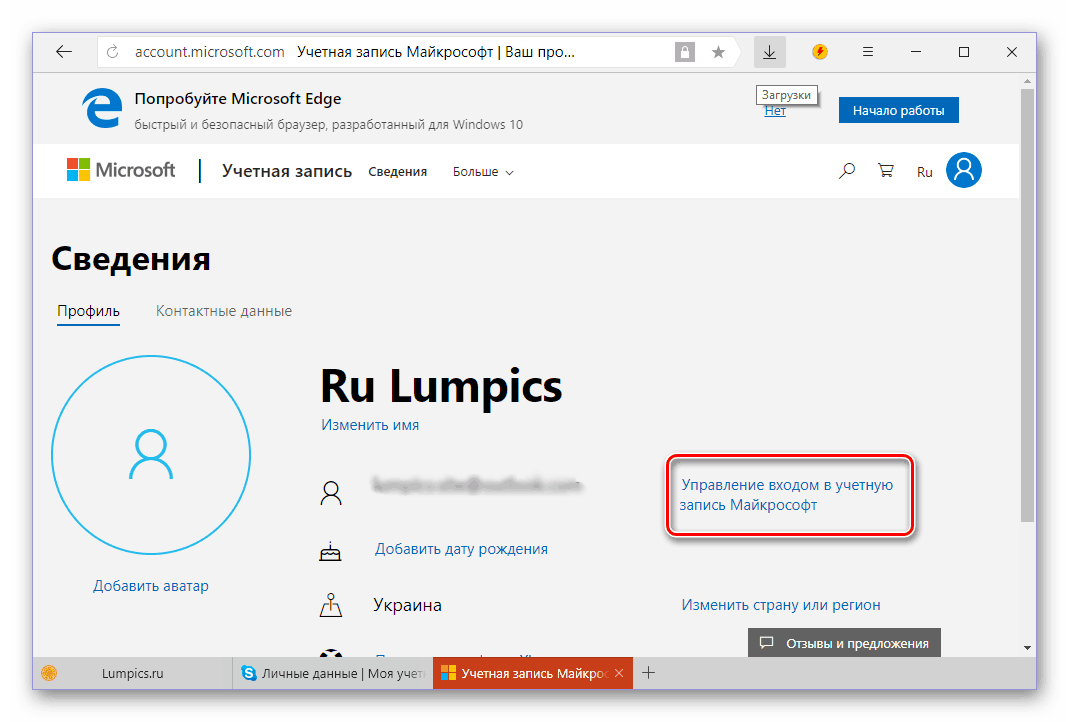The width and height of the screenshot is (1069, 722).
Task: Open the browser hamburger menu
Action: point(868,52)
